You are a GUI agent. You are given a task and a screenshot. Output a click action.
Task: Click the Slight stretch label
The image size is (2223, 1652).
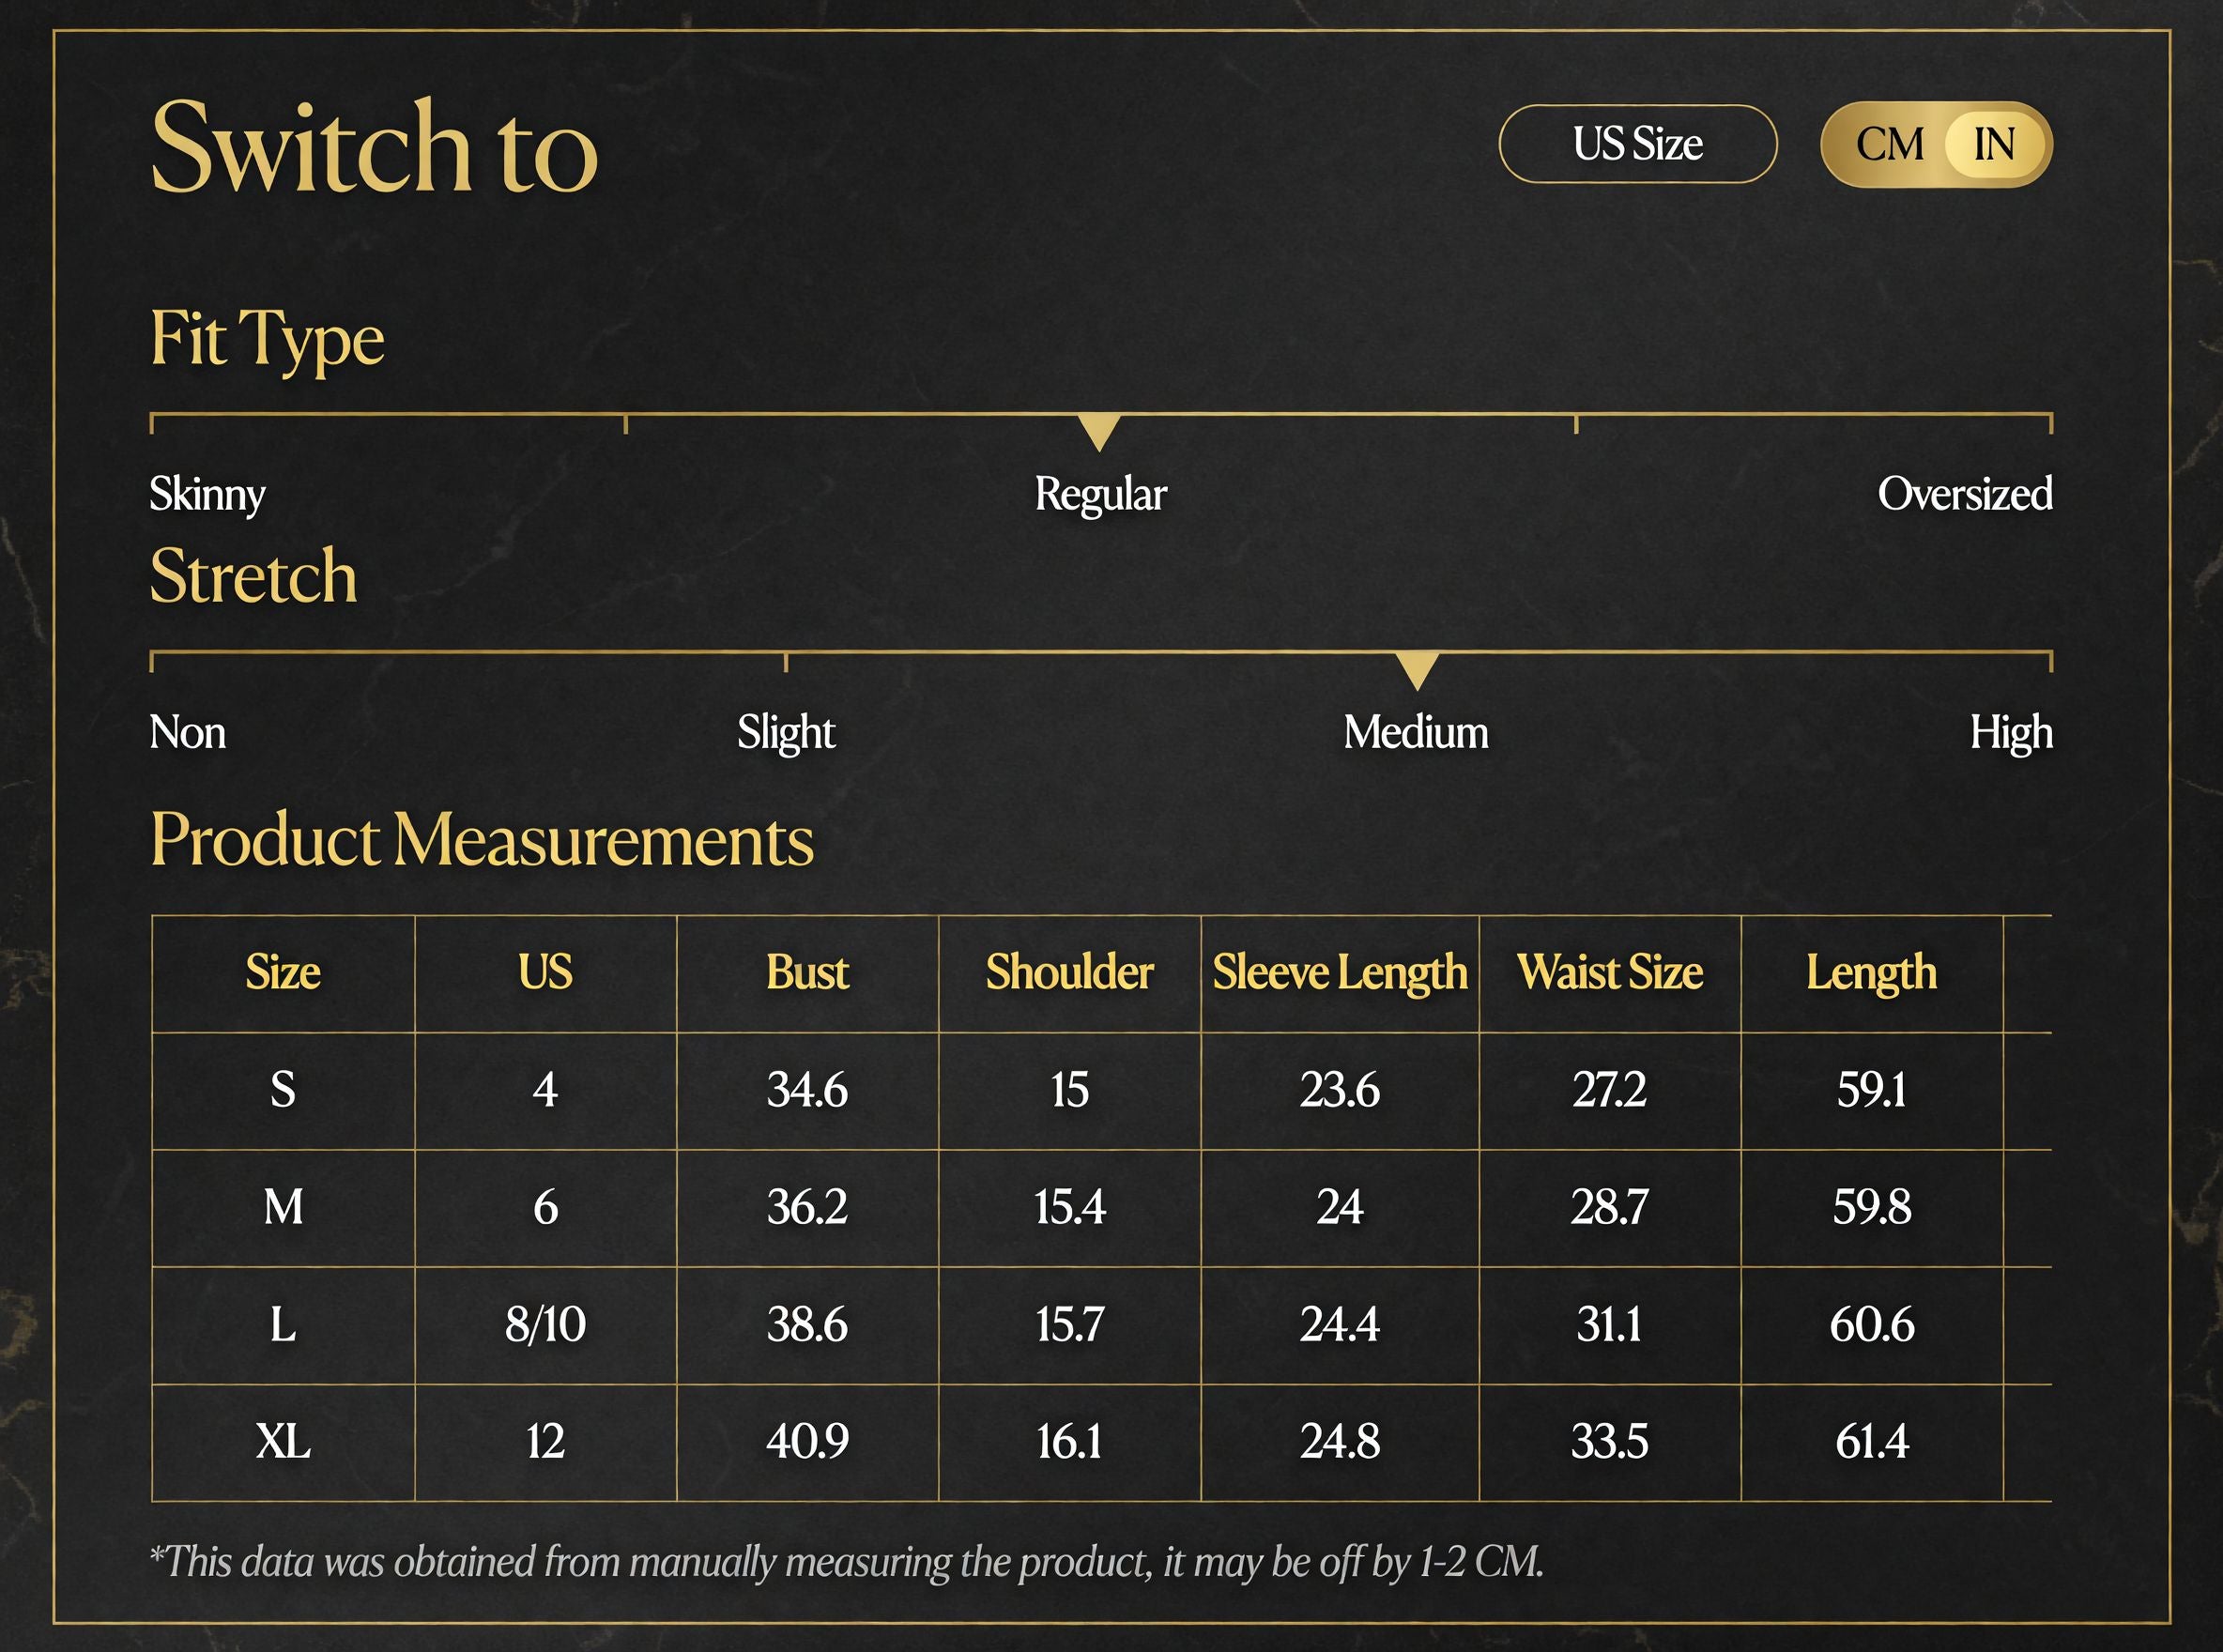(x=786, y=733)
